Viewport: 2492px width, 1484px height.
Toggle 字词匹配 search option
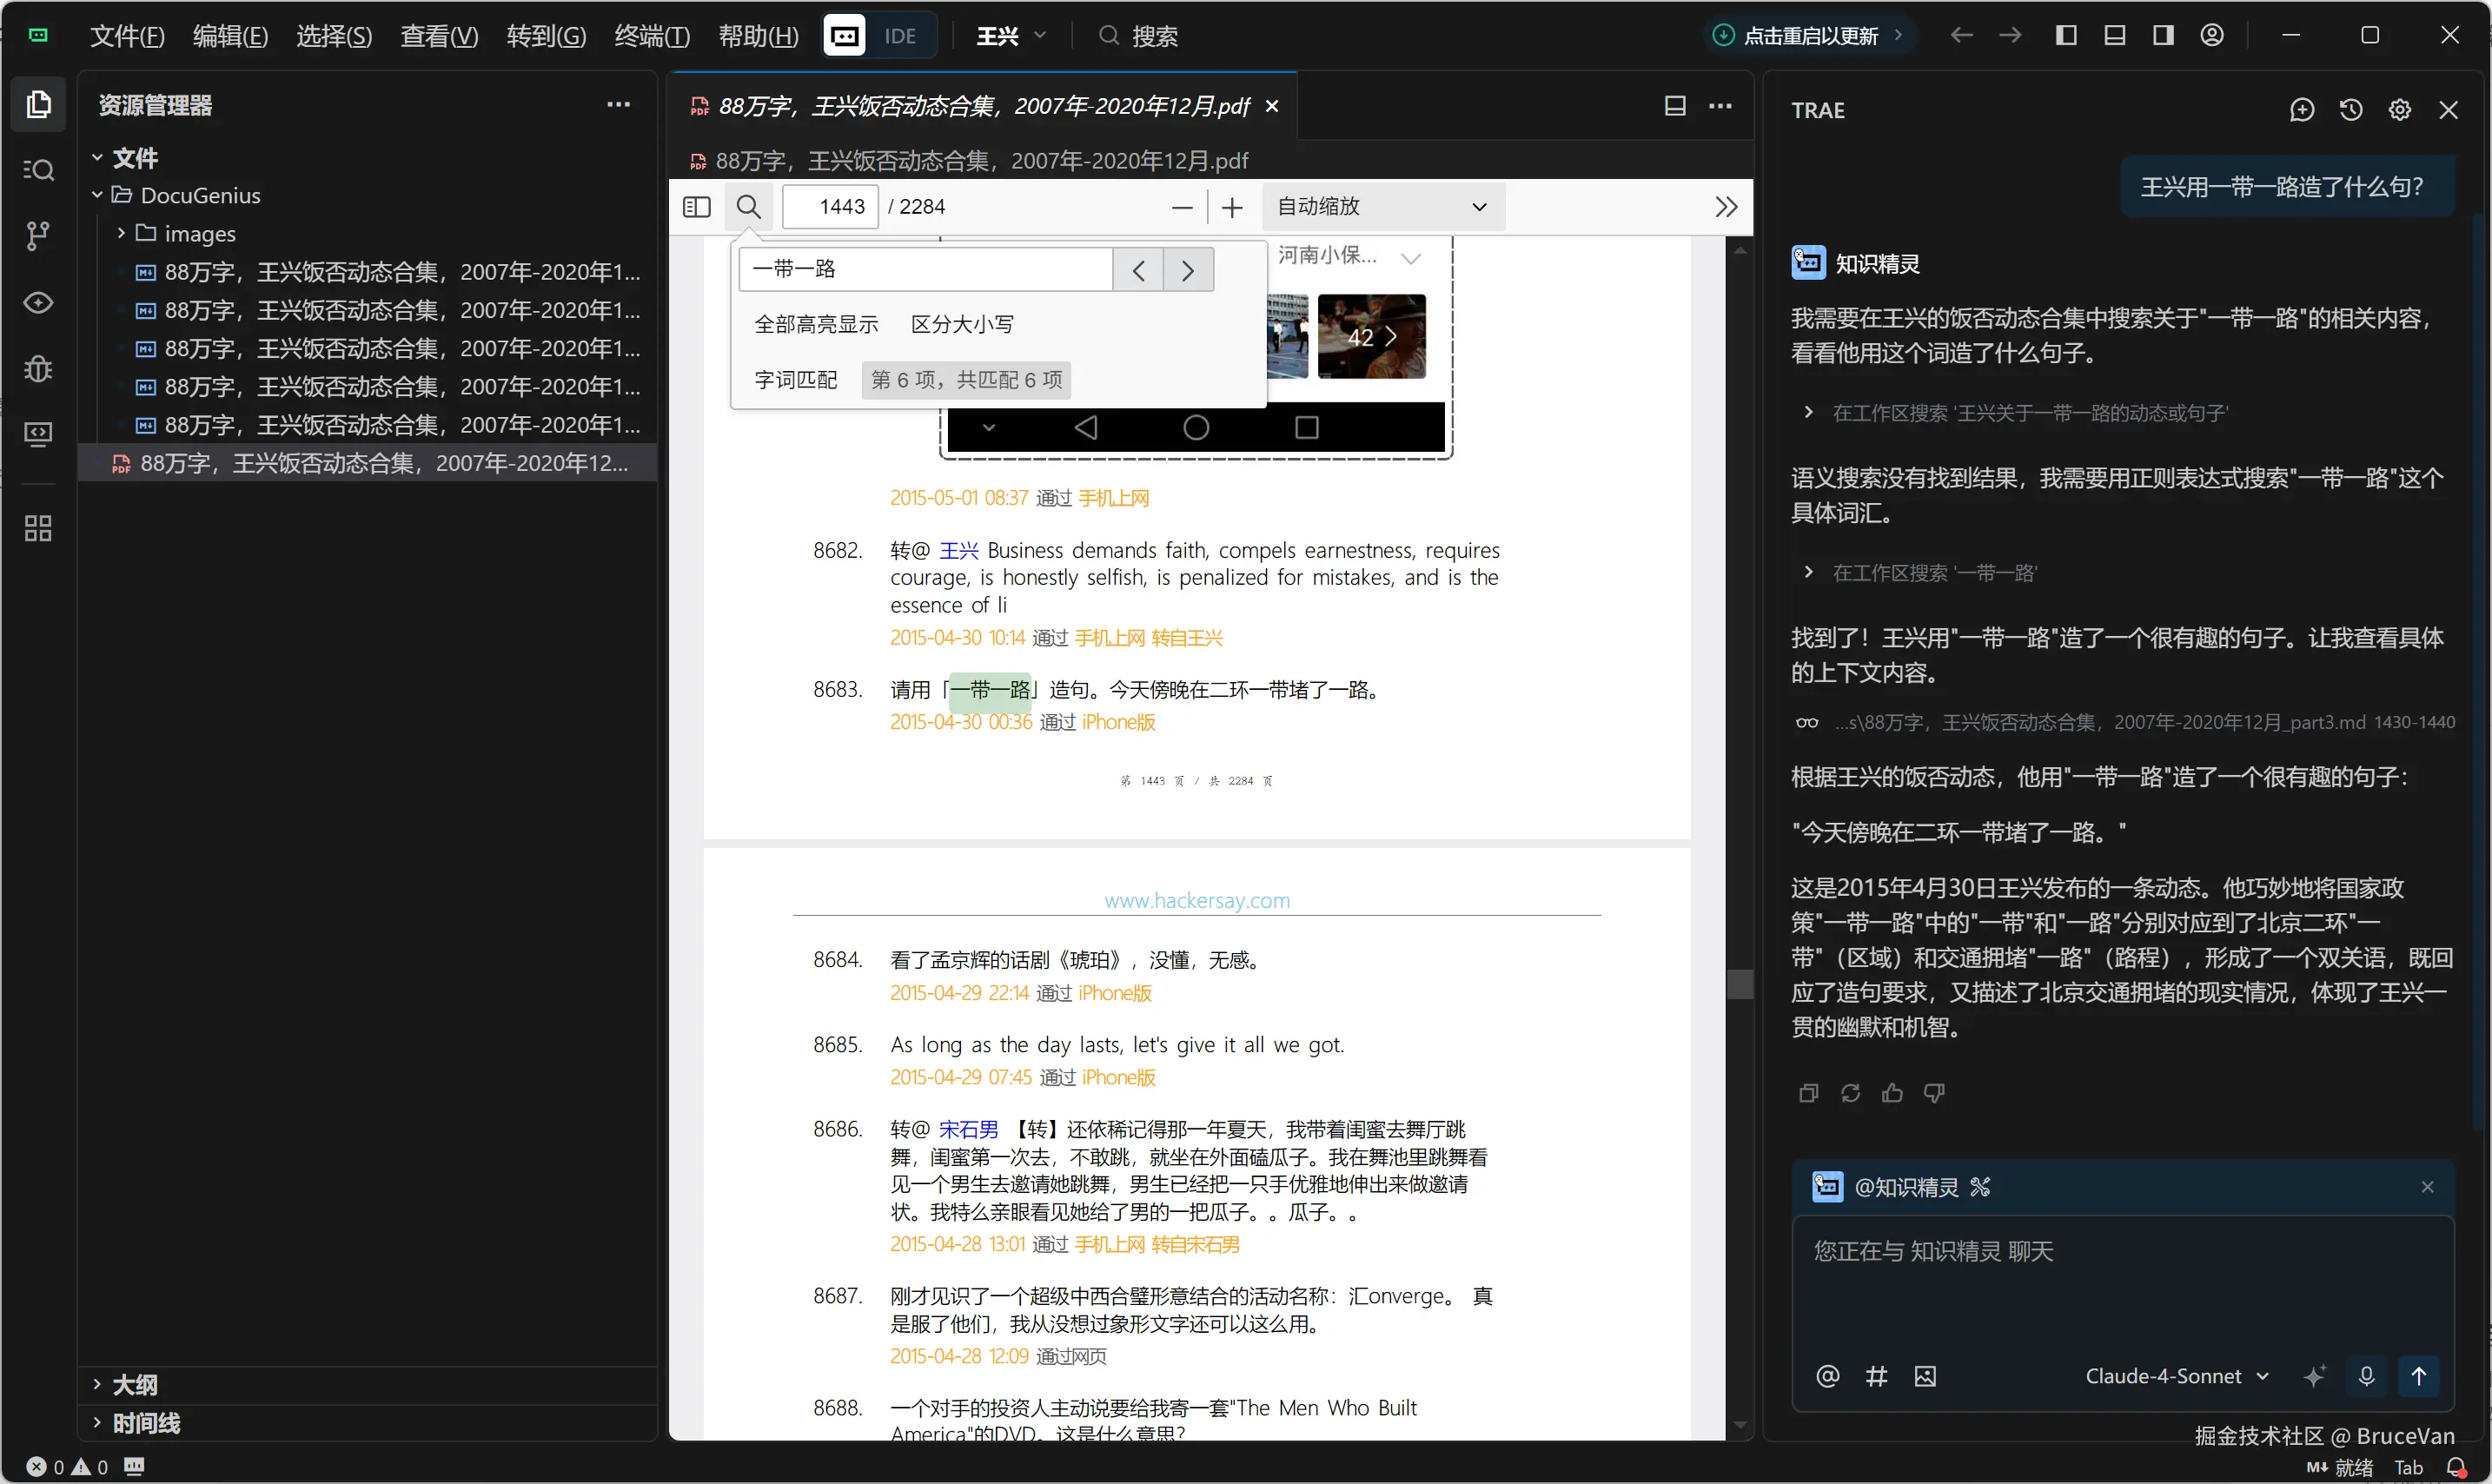796,380
